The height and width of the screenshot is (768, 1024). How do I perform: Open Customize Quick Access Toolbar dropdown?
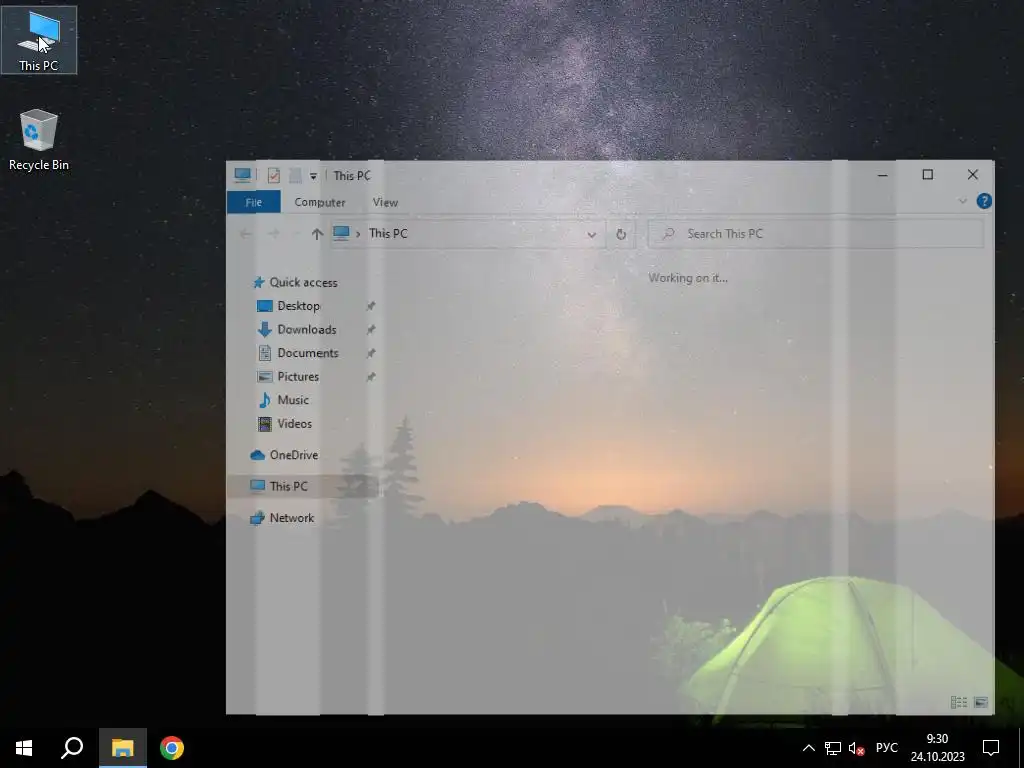(313, 176)
